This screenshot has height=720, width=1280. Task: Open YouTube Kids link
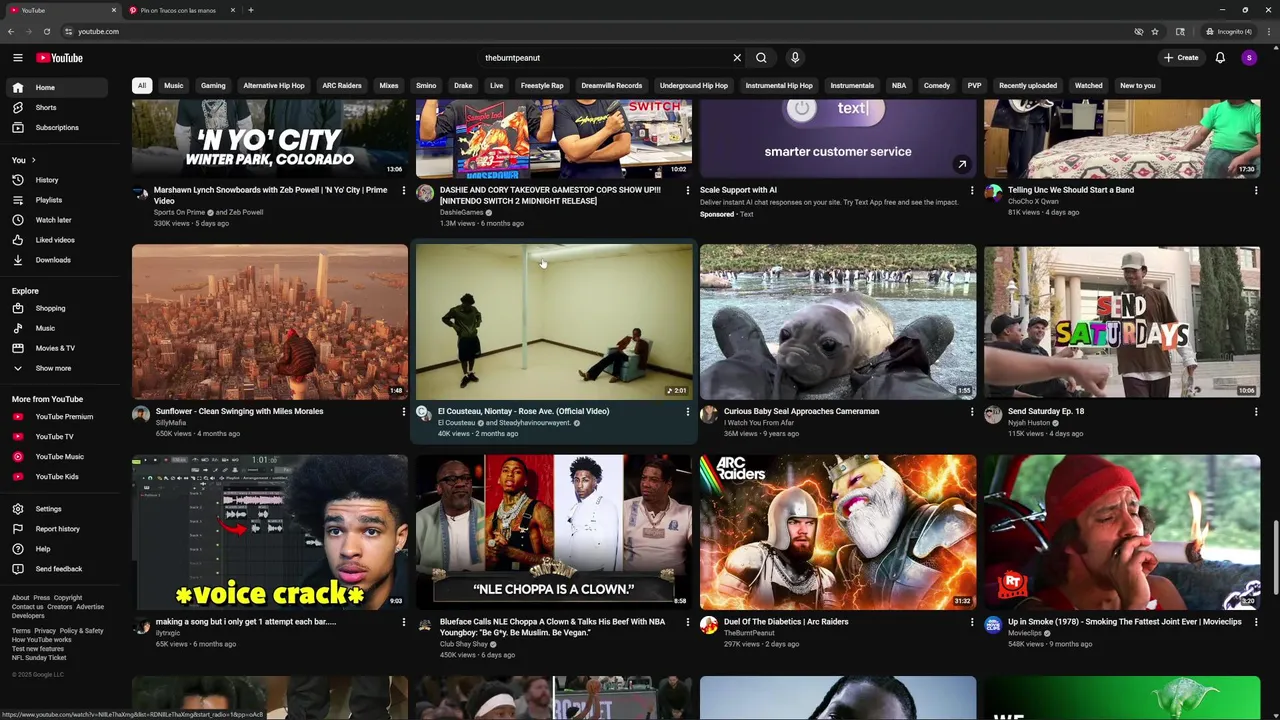(x=59, y=477)
